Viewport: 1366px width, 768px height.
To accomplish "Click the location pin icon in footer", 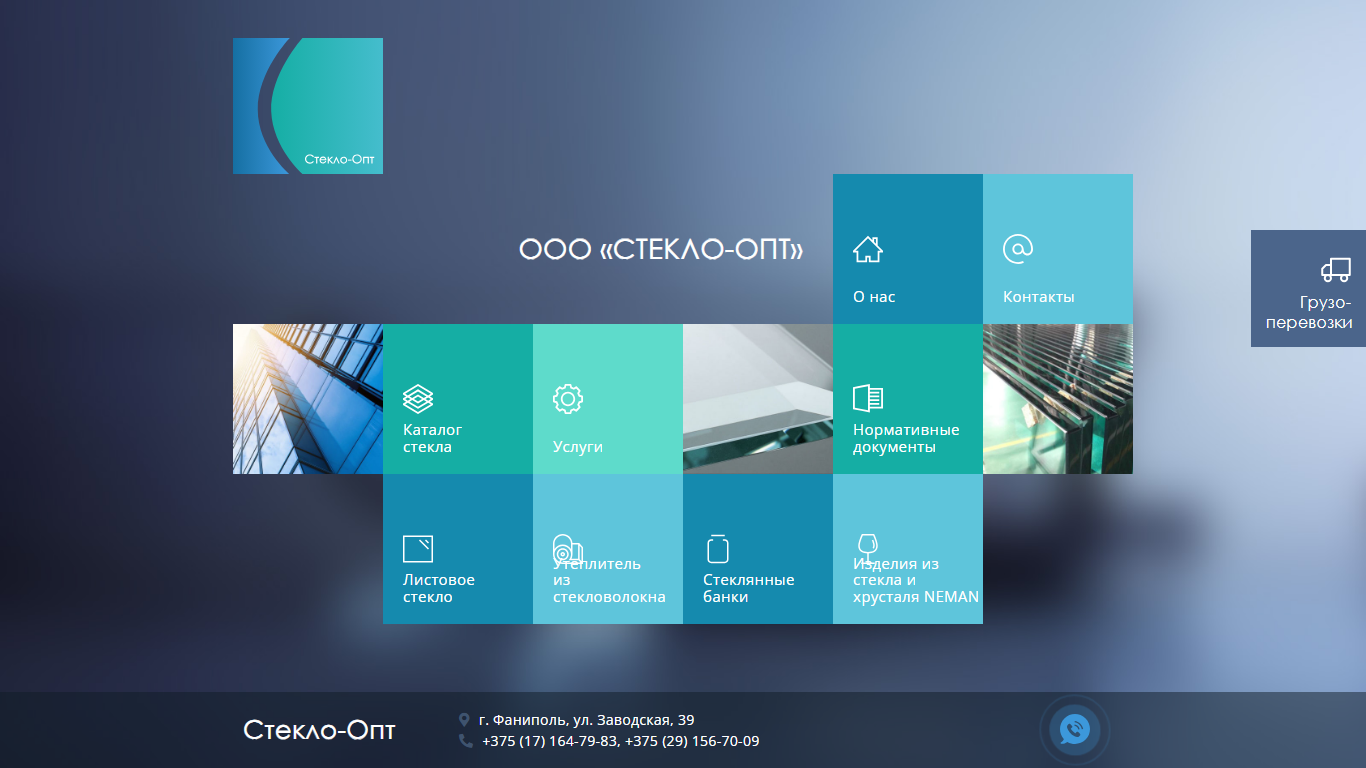I will click(x=464, y=720).
